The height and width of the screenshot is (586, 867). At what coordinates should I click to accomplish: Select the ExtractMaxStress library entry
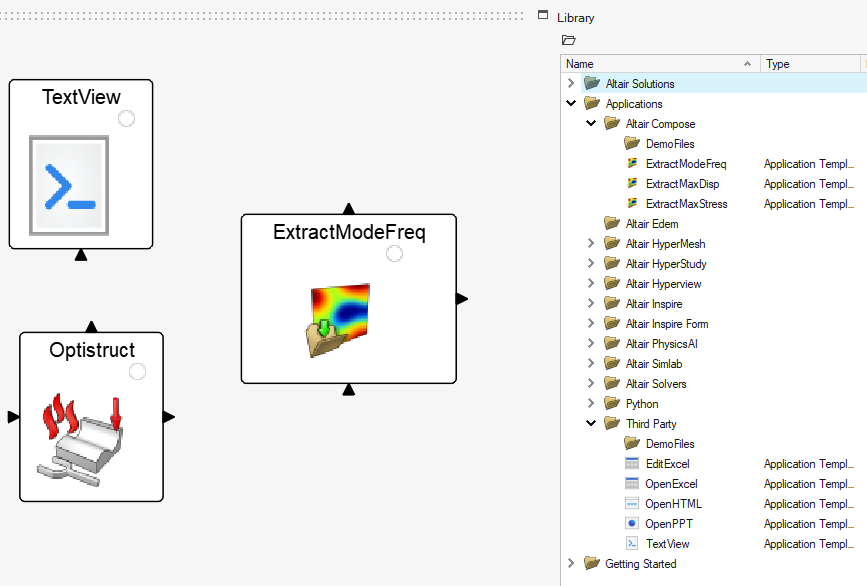coord(686,203)
